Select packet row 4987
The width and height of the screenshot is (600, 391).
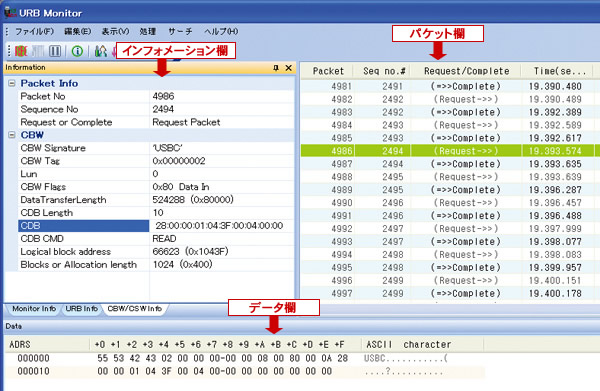[450, 164]
